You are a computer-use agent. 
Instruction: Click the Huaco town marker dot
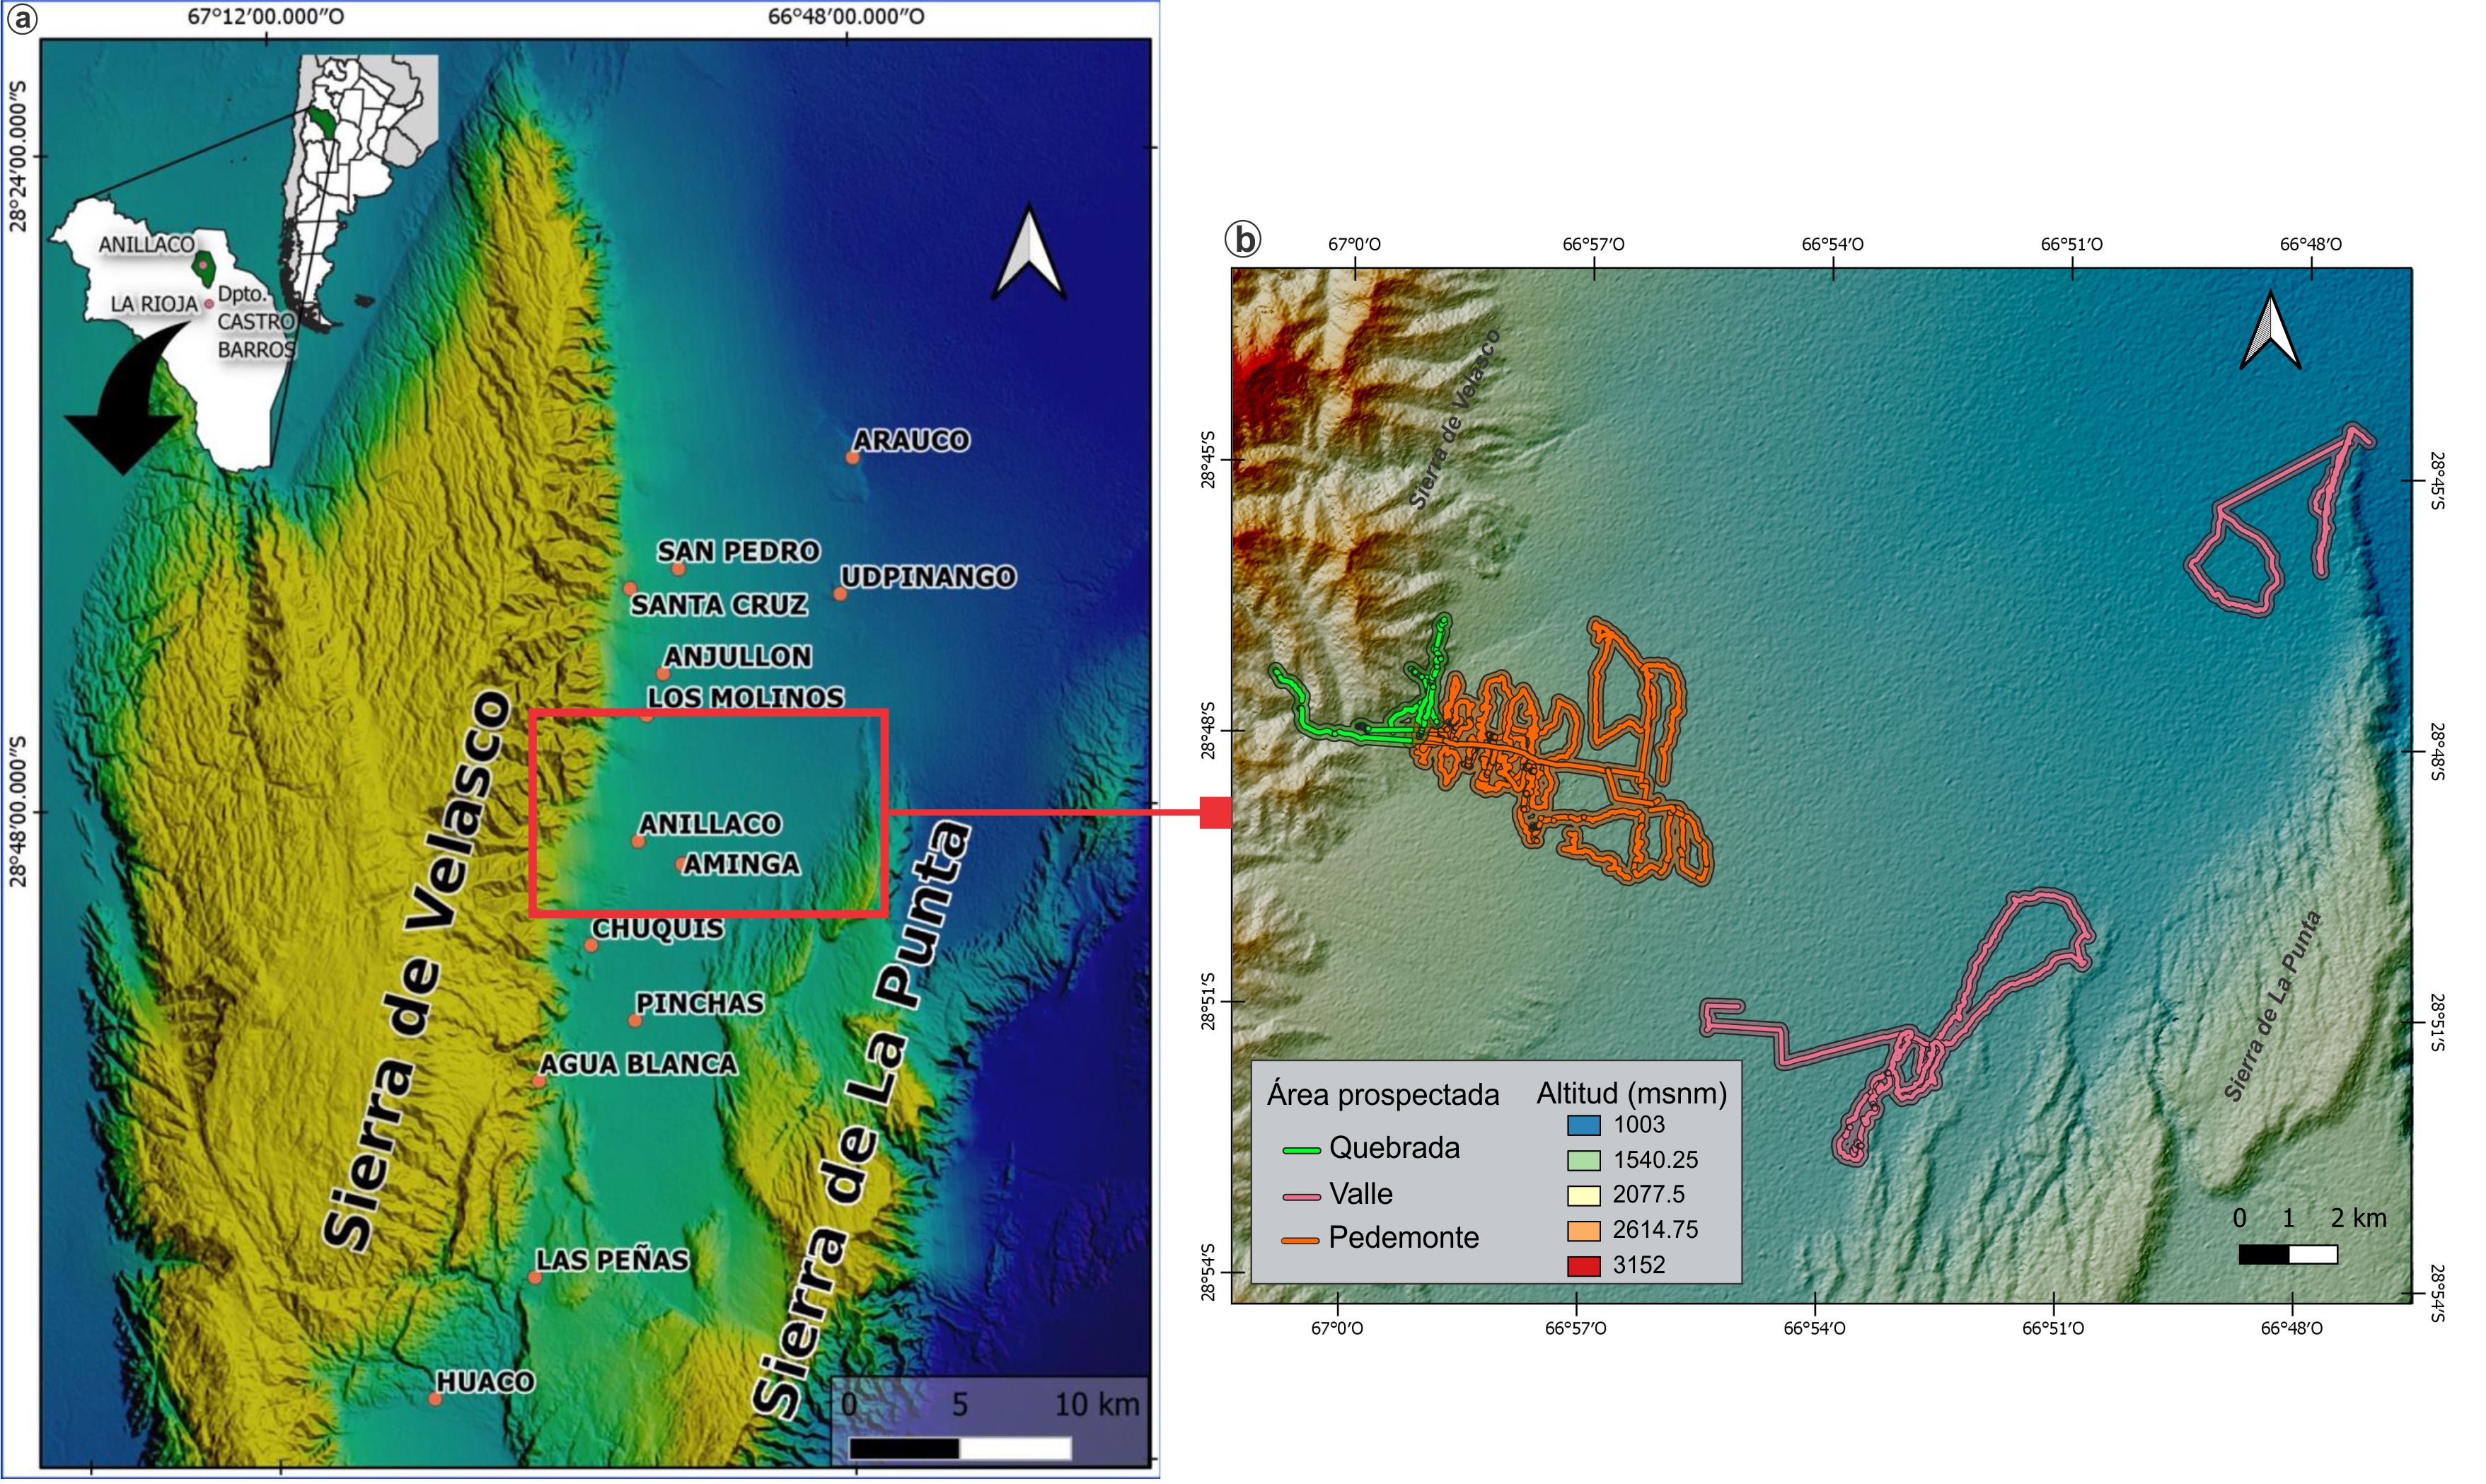pyautogui.click(x=435, y=1399)
